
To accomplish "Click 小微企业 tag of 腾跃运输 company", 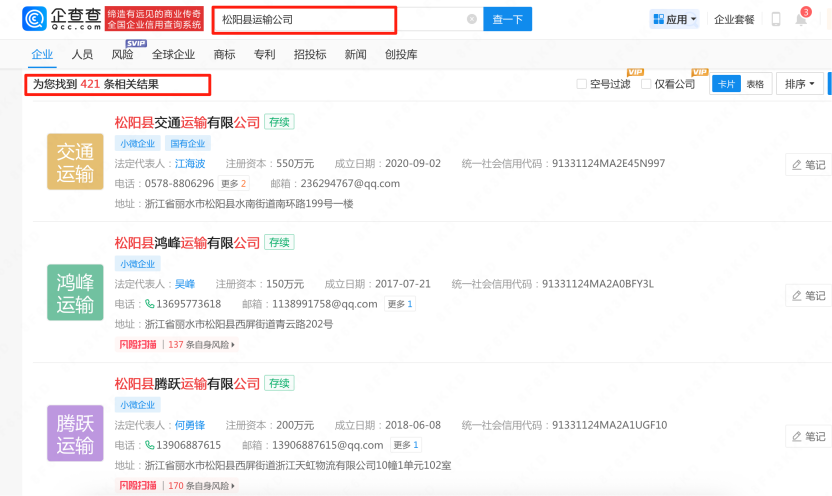I will [x=137, y=405].
